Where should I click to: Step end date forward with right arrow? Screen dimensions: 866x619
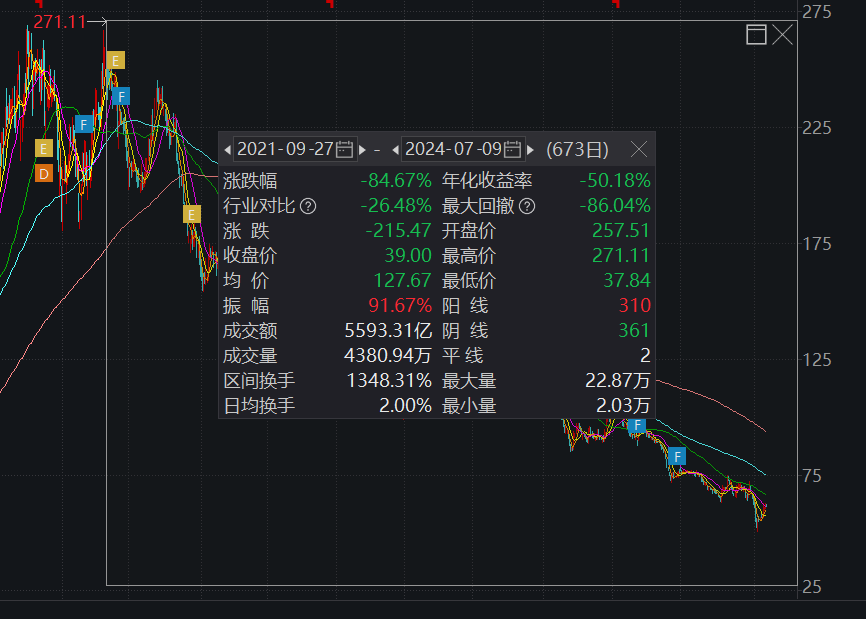pos(530,150)
